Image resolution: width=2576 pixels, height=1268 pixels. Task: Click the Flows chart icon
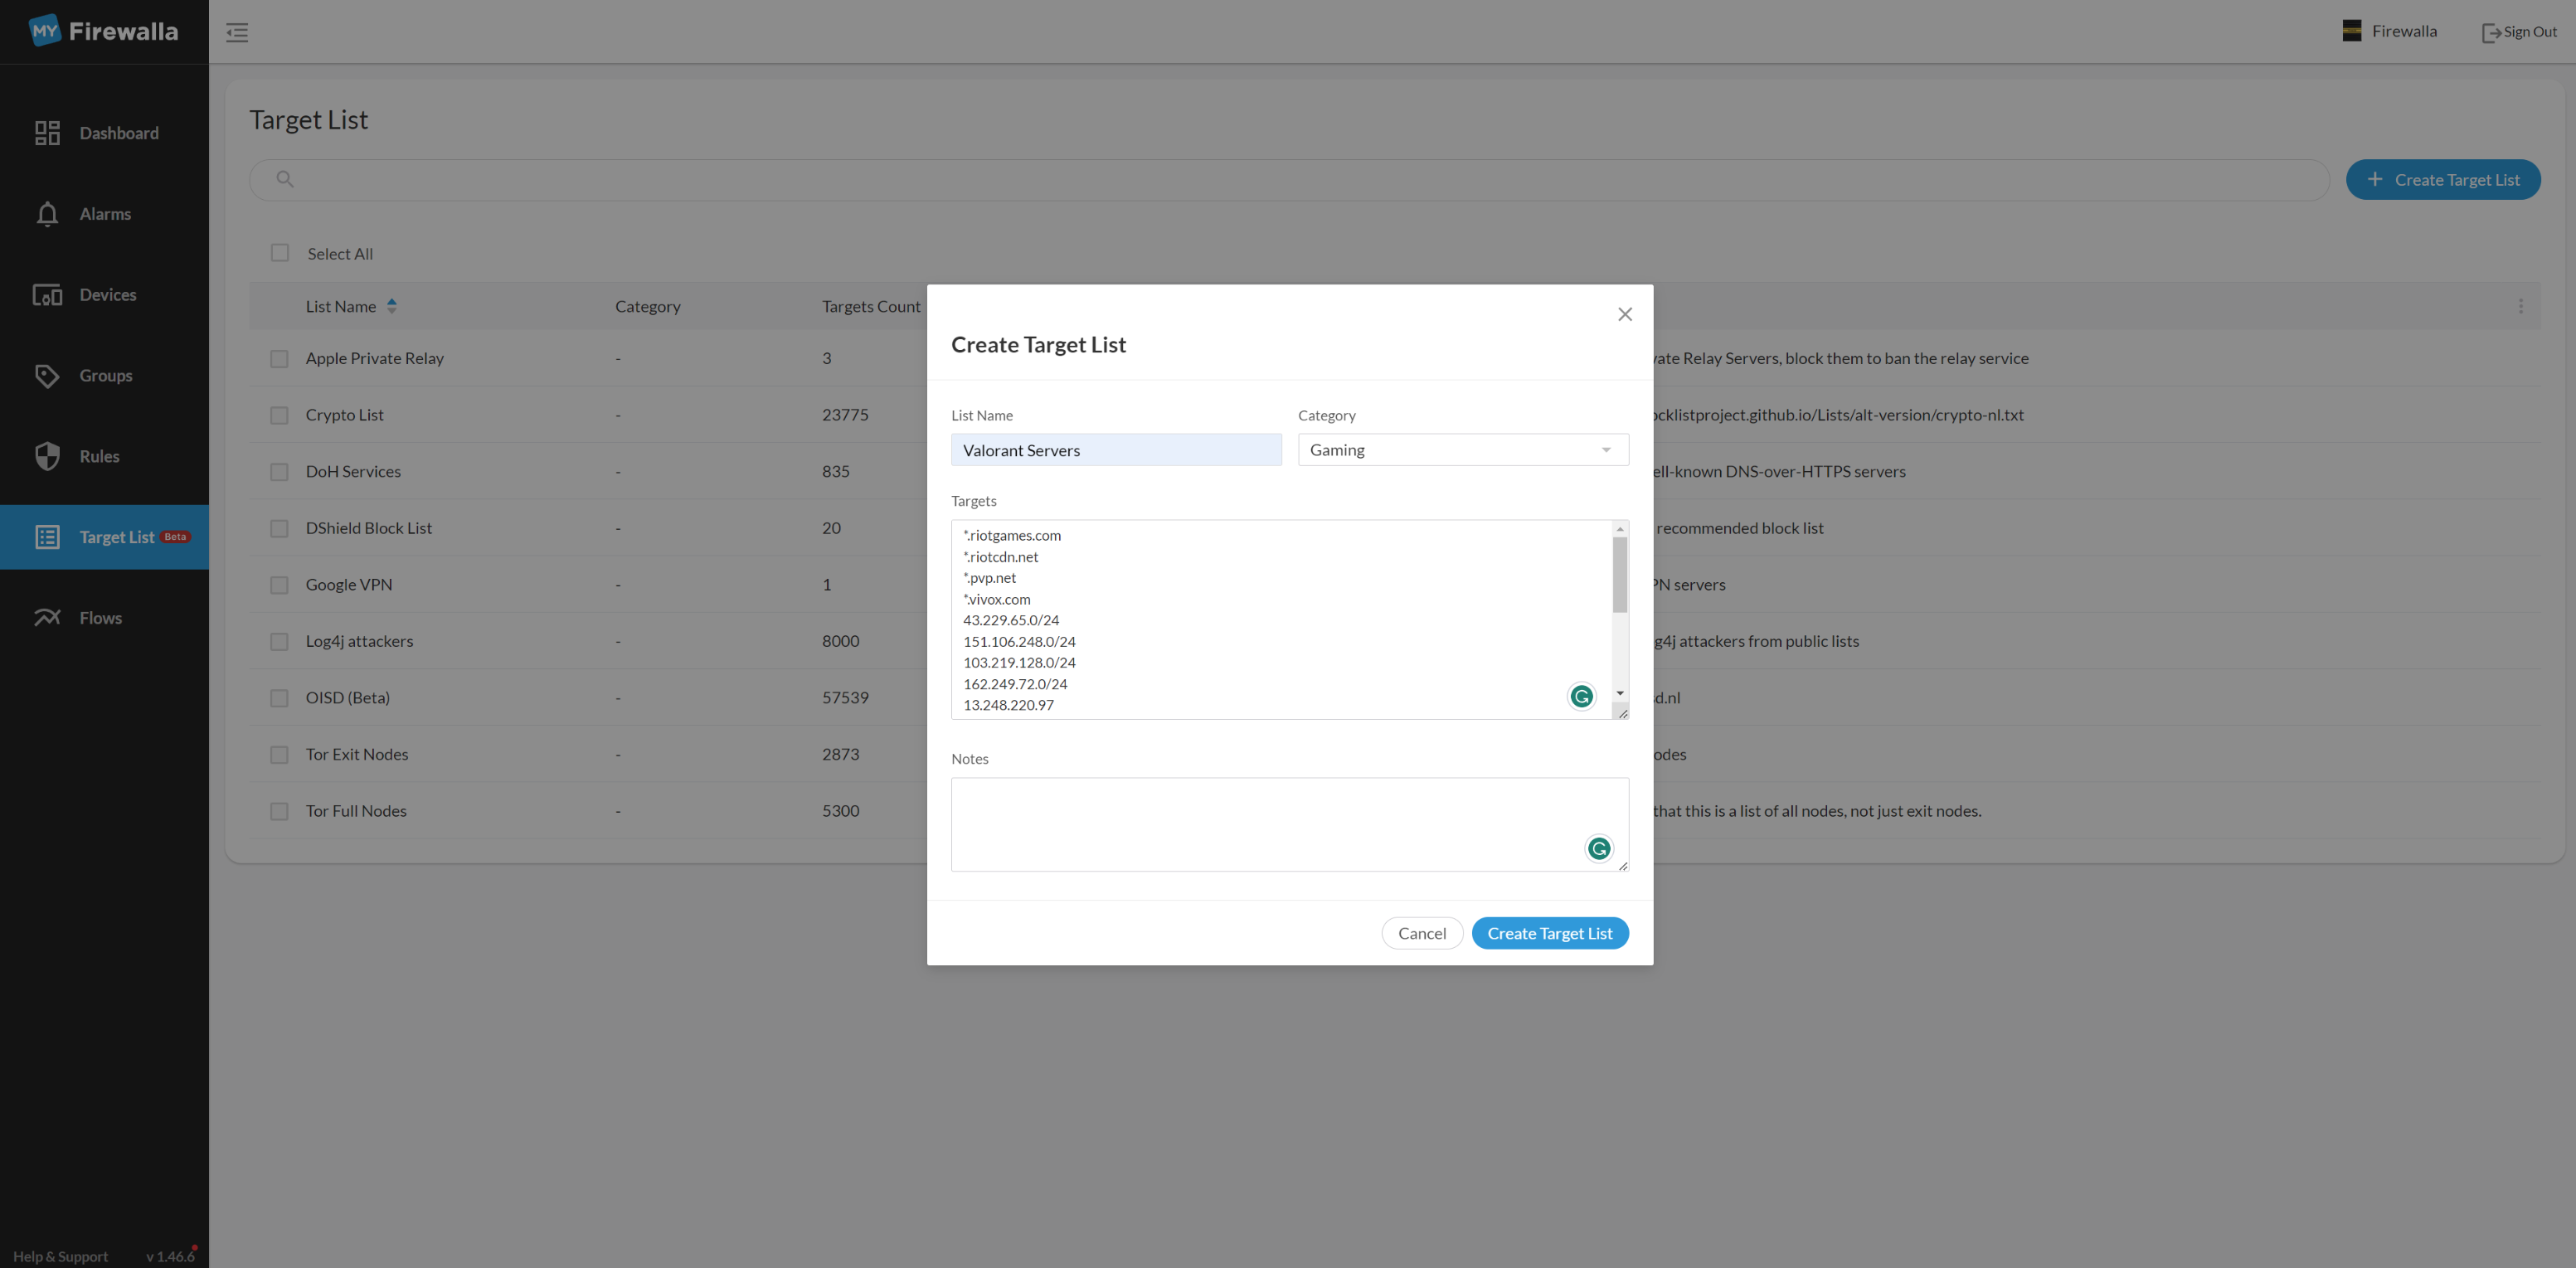point(47,618)
